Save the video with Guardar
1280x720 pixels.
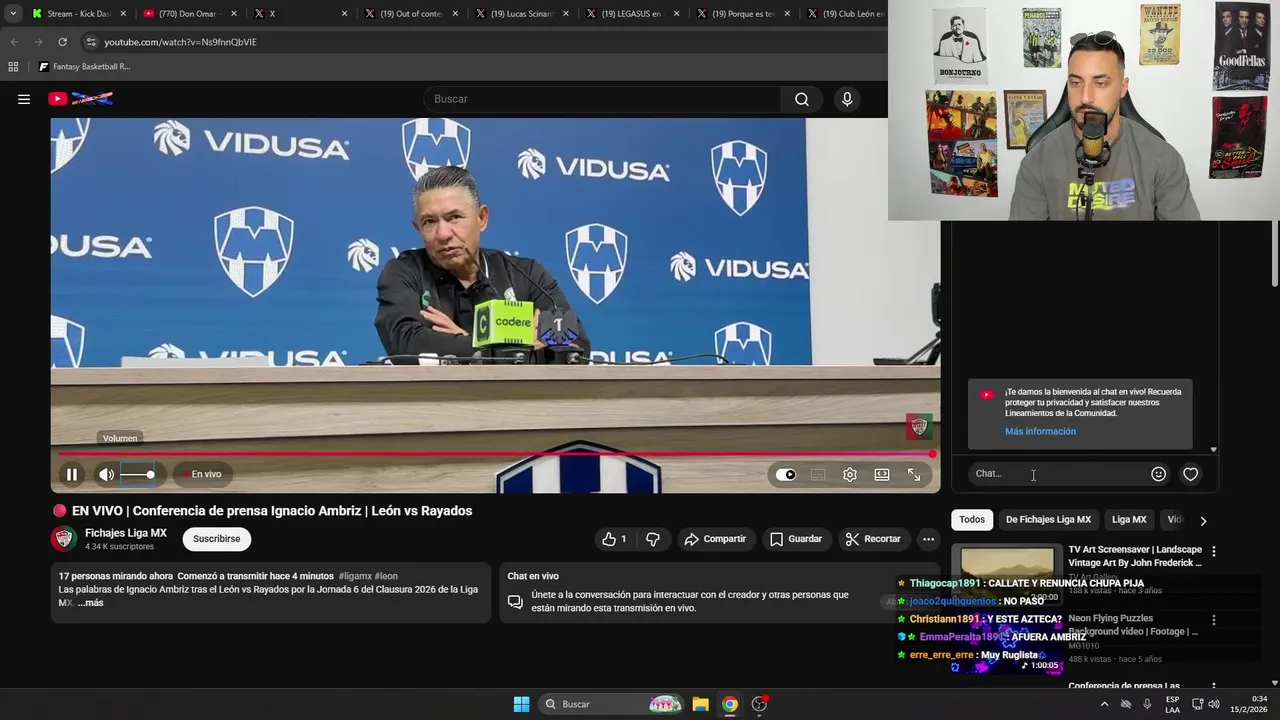[795, 539]
